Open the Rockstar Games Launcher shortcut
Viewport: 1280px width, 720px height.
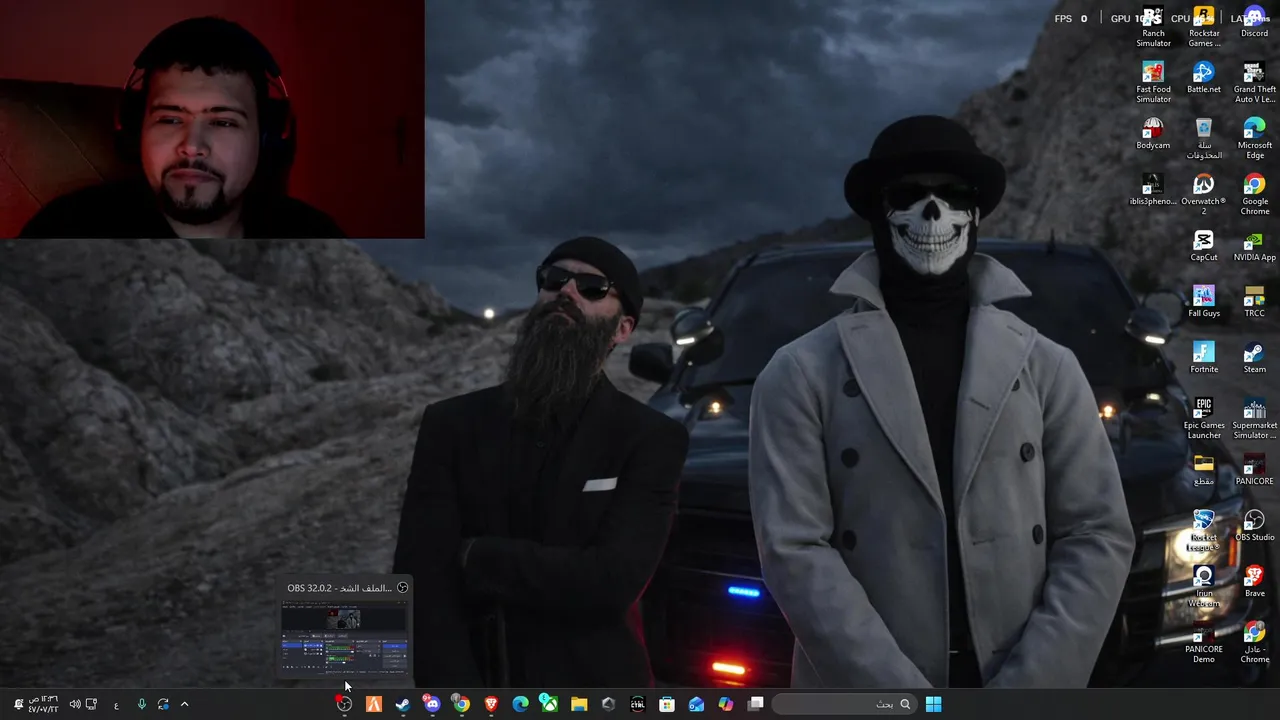coord(1204,27)
